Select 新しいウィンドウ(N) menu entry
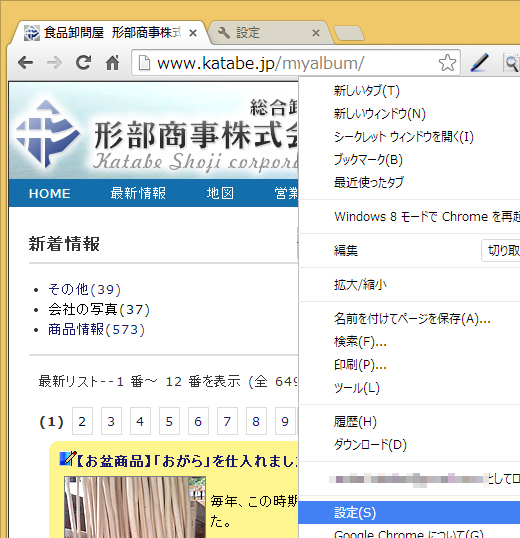 click(x=409, y=114)
